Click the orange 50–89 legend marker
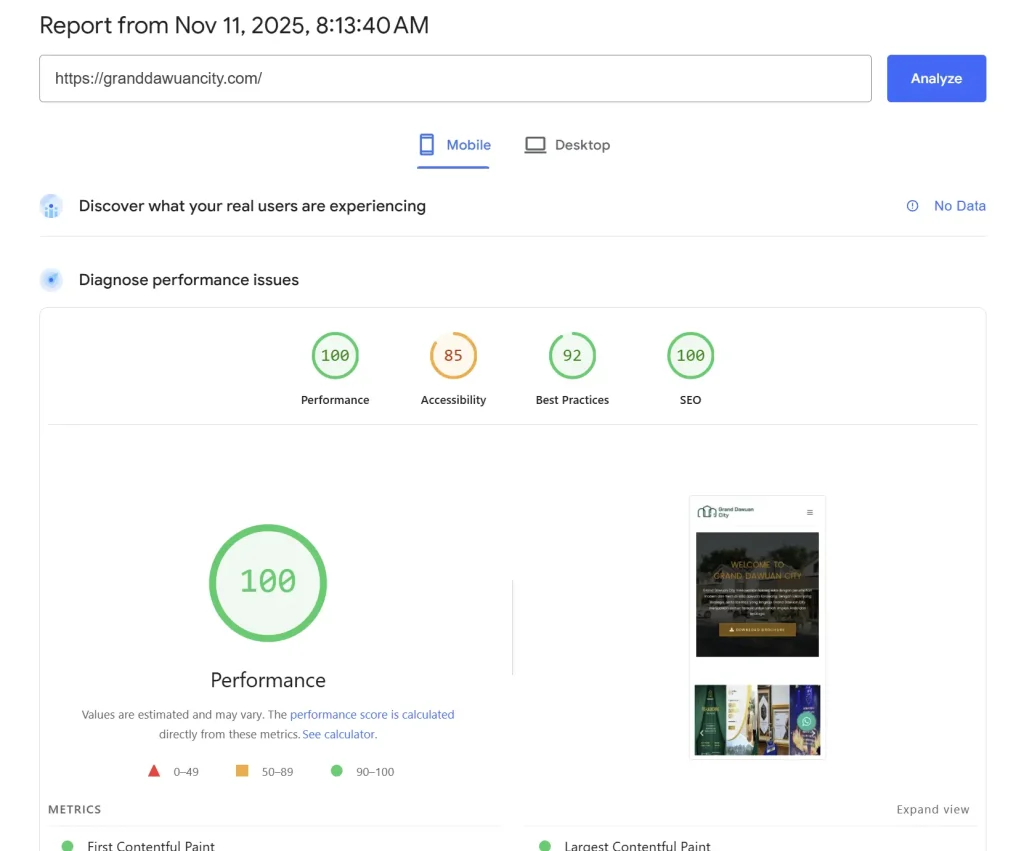Screen dimensions: 1024x851 point(241,771)
